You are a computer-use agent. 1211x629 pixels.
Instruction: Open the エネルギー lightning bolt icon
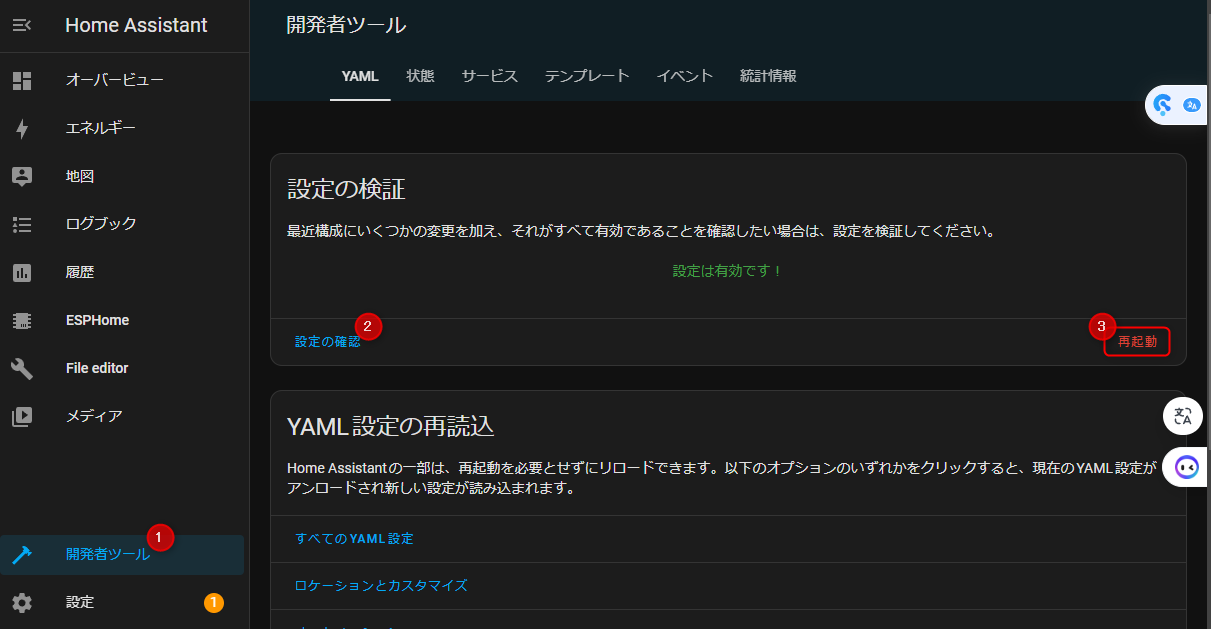pos(22,129)
